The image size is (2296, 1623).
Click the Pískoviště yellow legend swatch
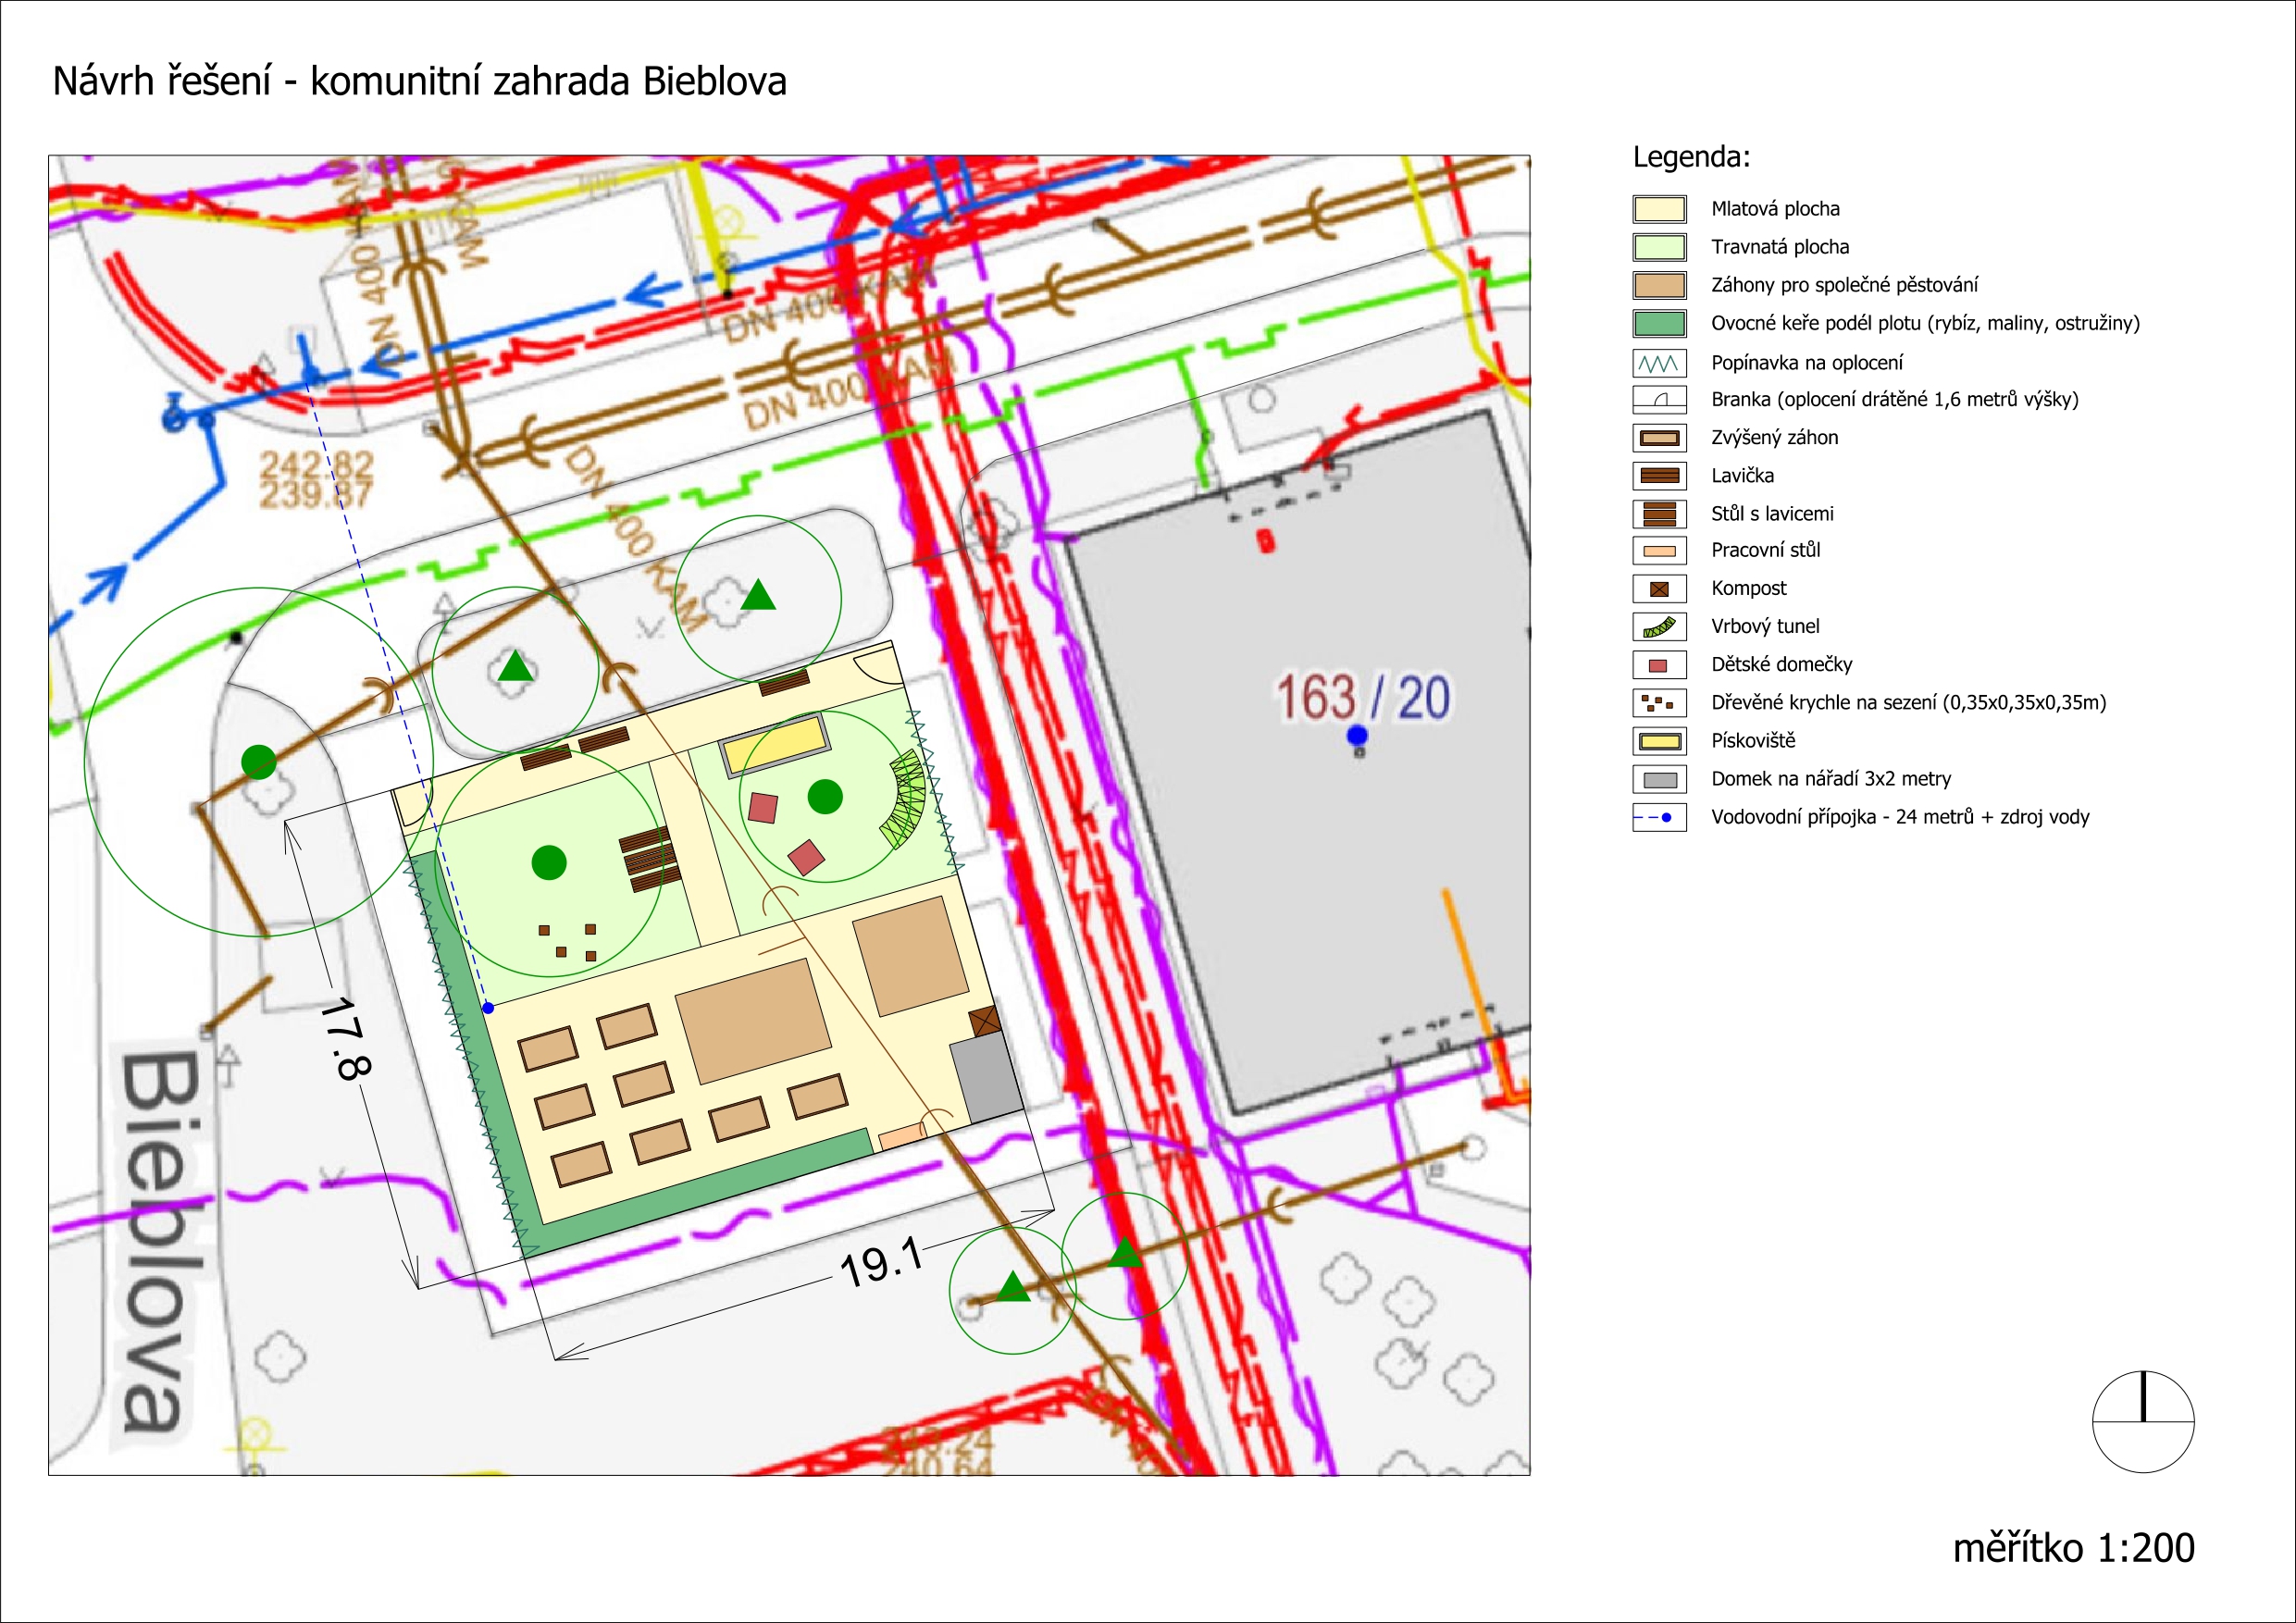click(1659, 741)
